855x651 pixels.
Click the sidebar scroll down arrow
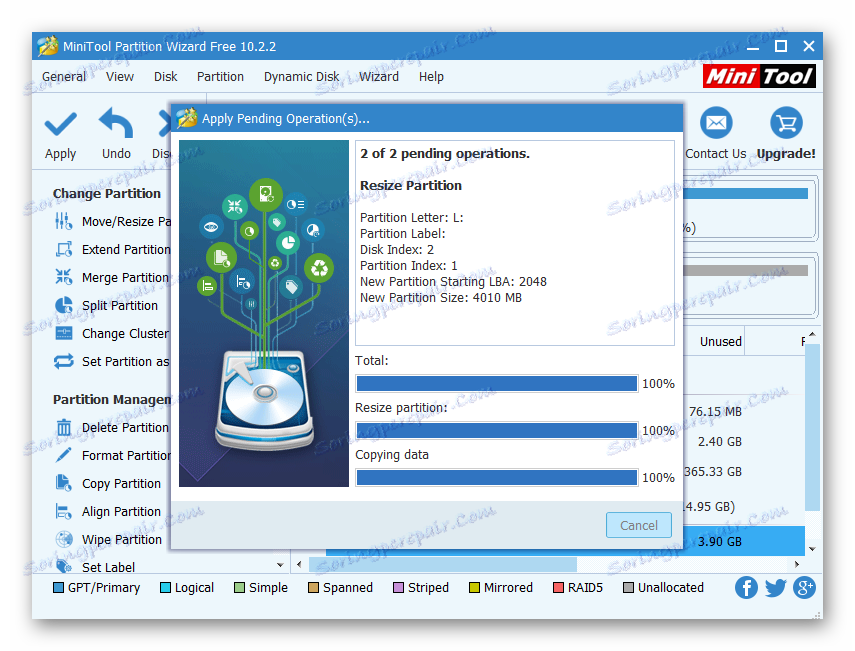[280, 565]
